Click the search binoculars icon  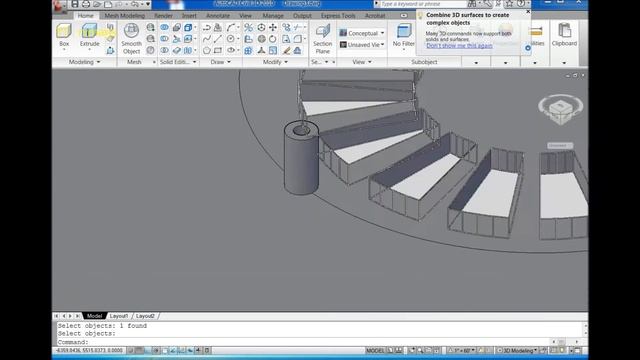coord(472,4)
